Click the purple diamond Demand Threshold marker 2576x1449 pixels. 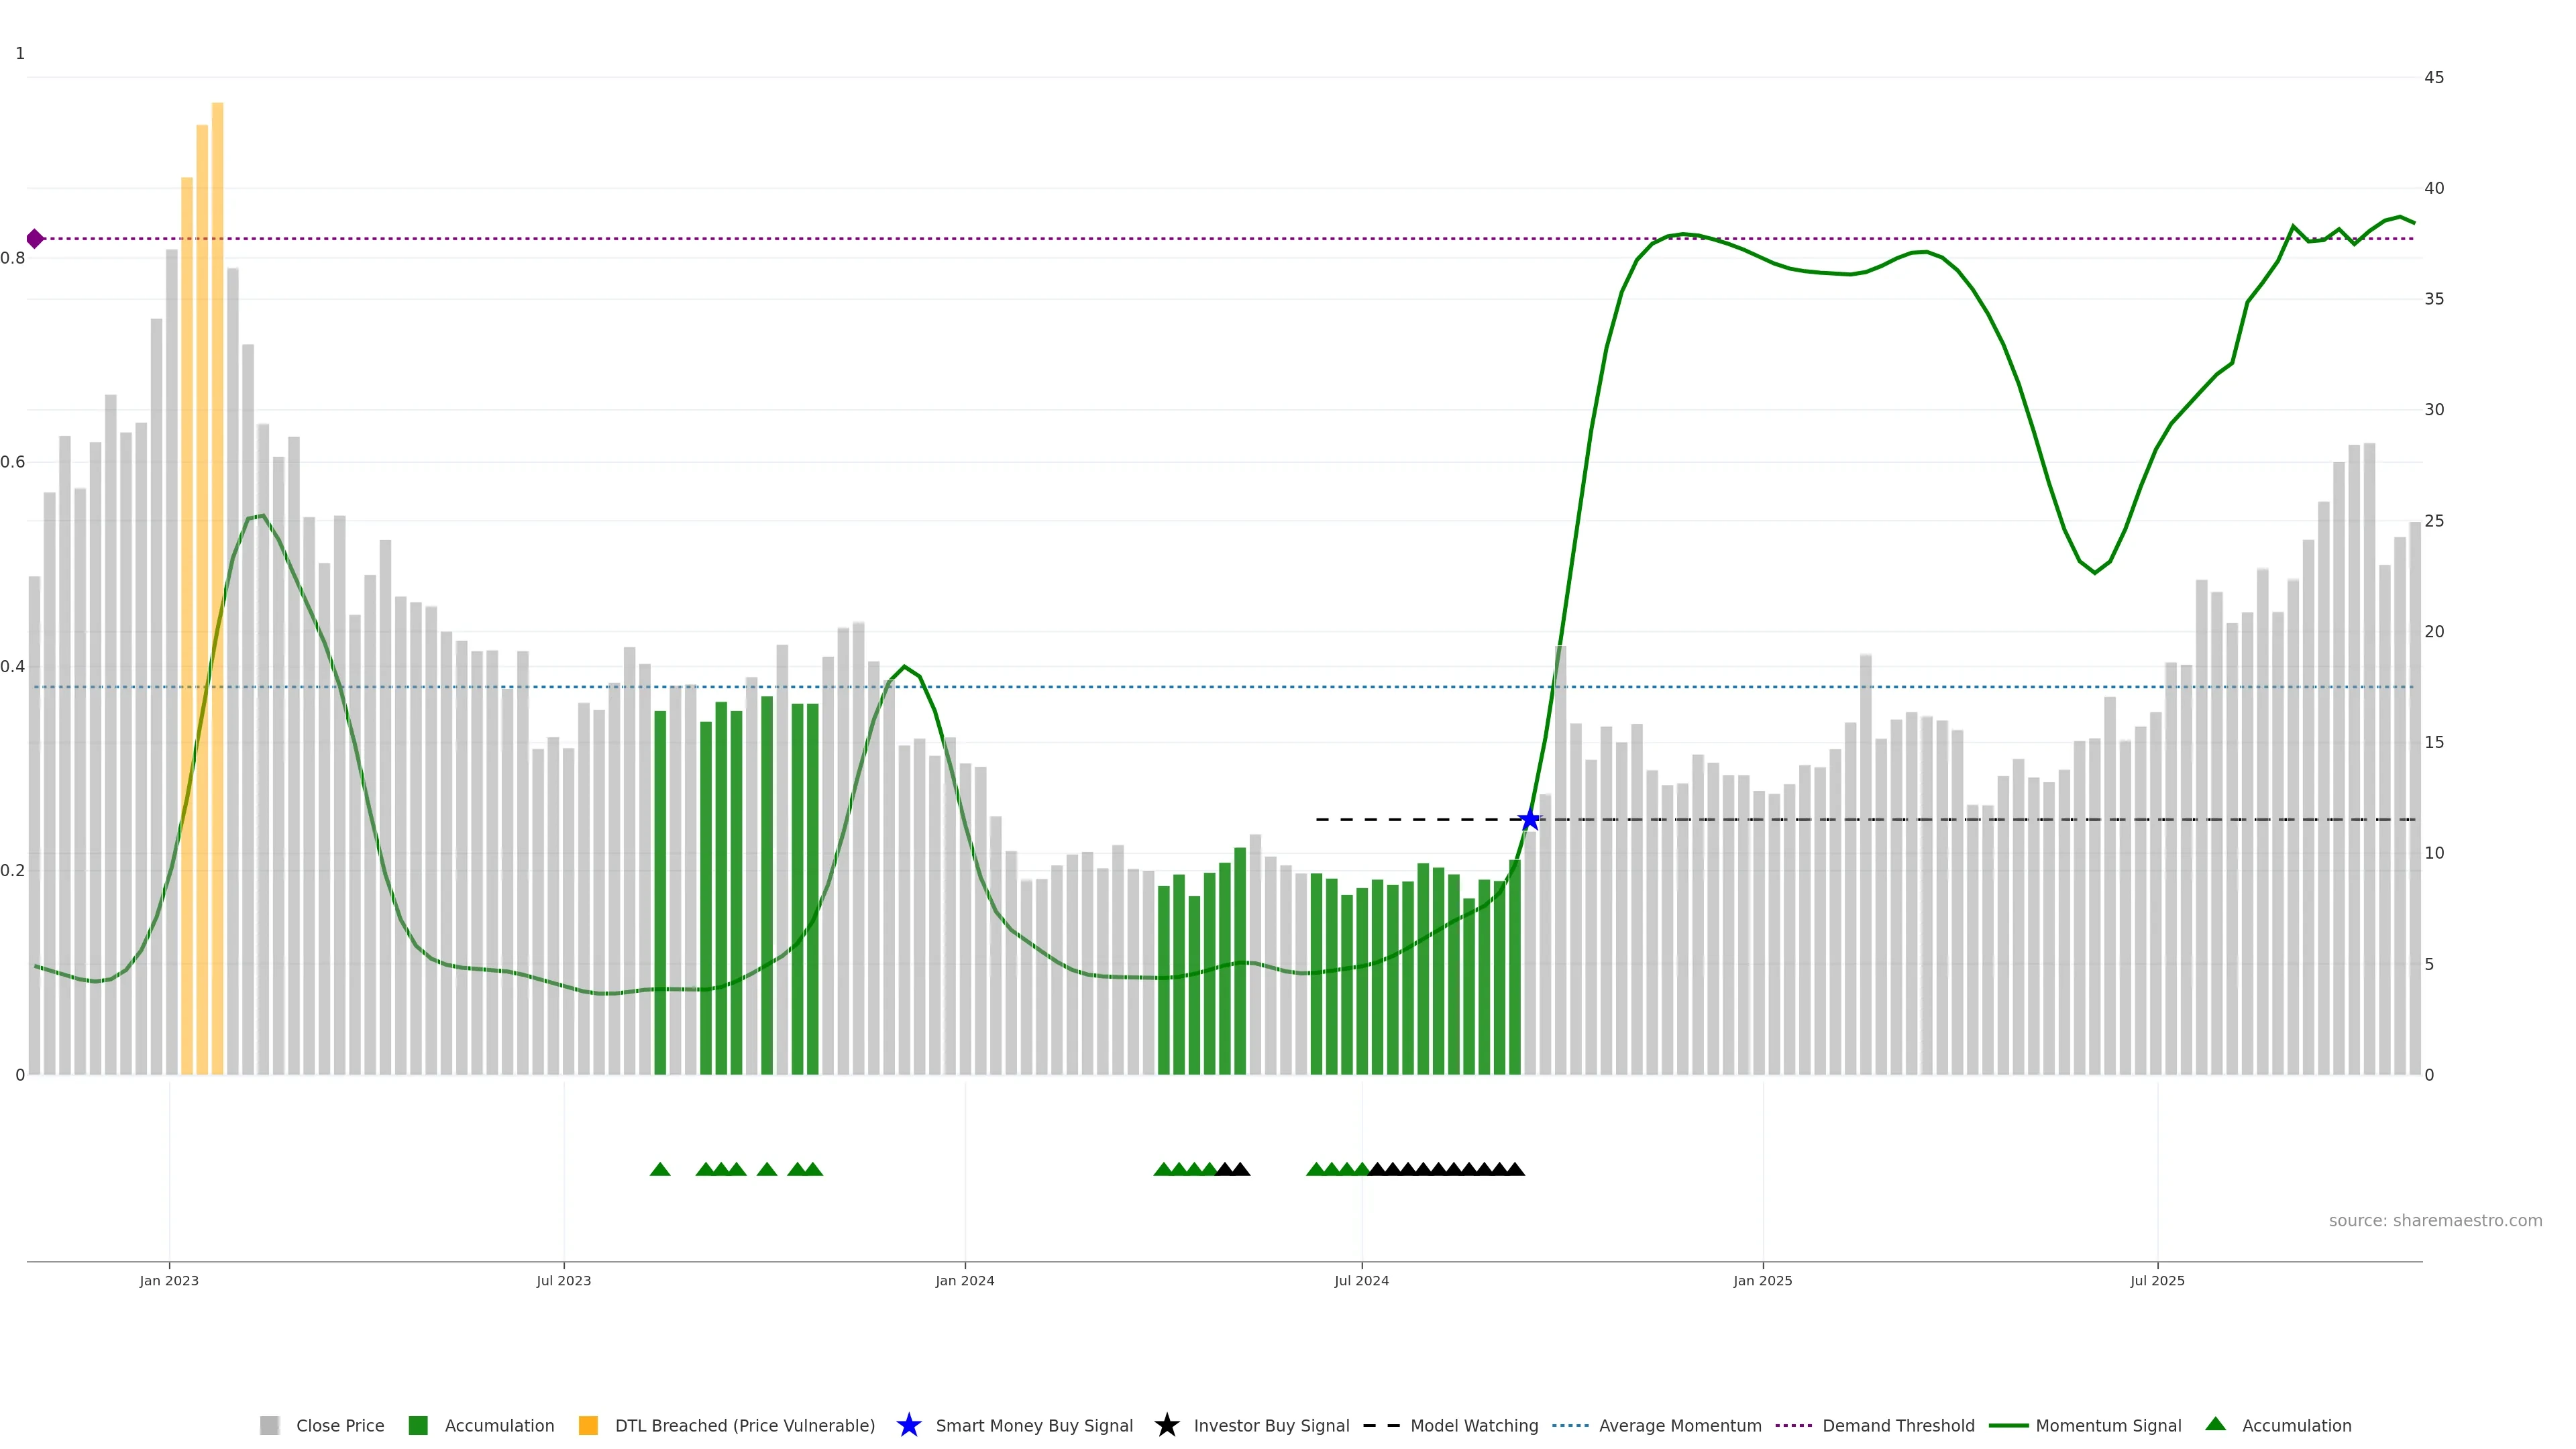pyautogui.click(x=35, y=239)
